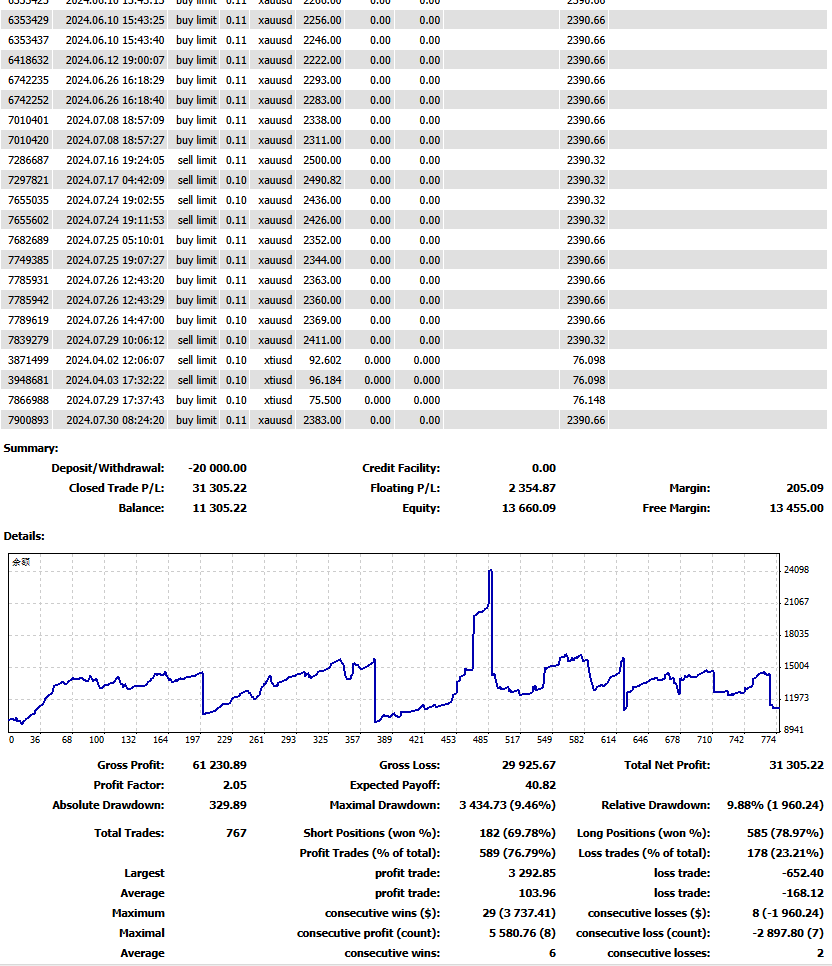Click Short Positions value 182 (69.78%)

(518, 833)
